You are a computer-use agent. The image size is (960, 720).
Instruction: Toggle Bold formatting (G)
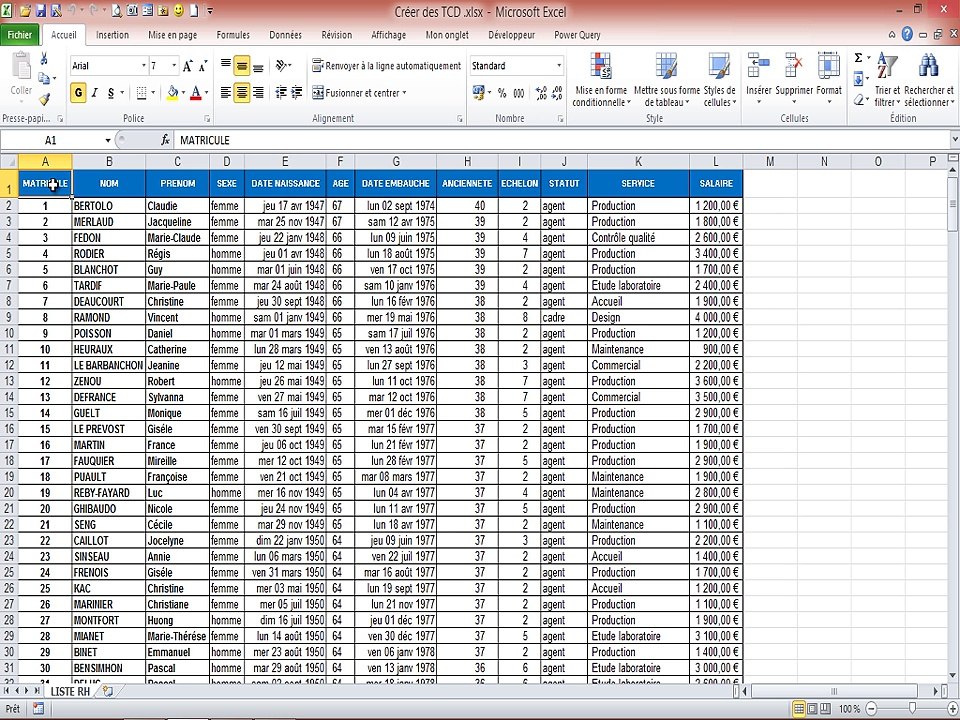[78, 93]
